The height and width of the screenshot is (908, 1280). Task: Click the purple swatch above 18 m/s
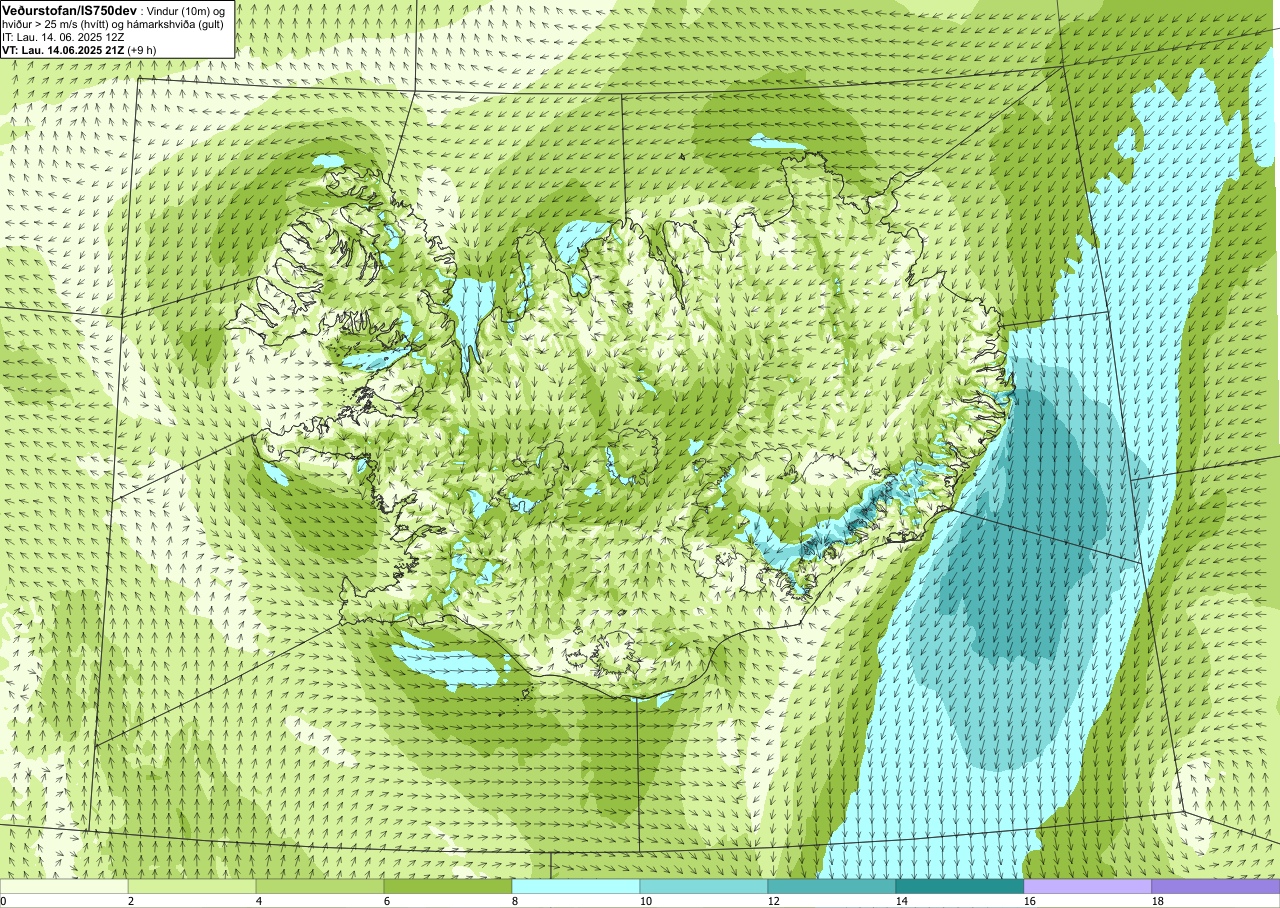click(x=1216, y=886)
